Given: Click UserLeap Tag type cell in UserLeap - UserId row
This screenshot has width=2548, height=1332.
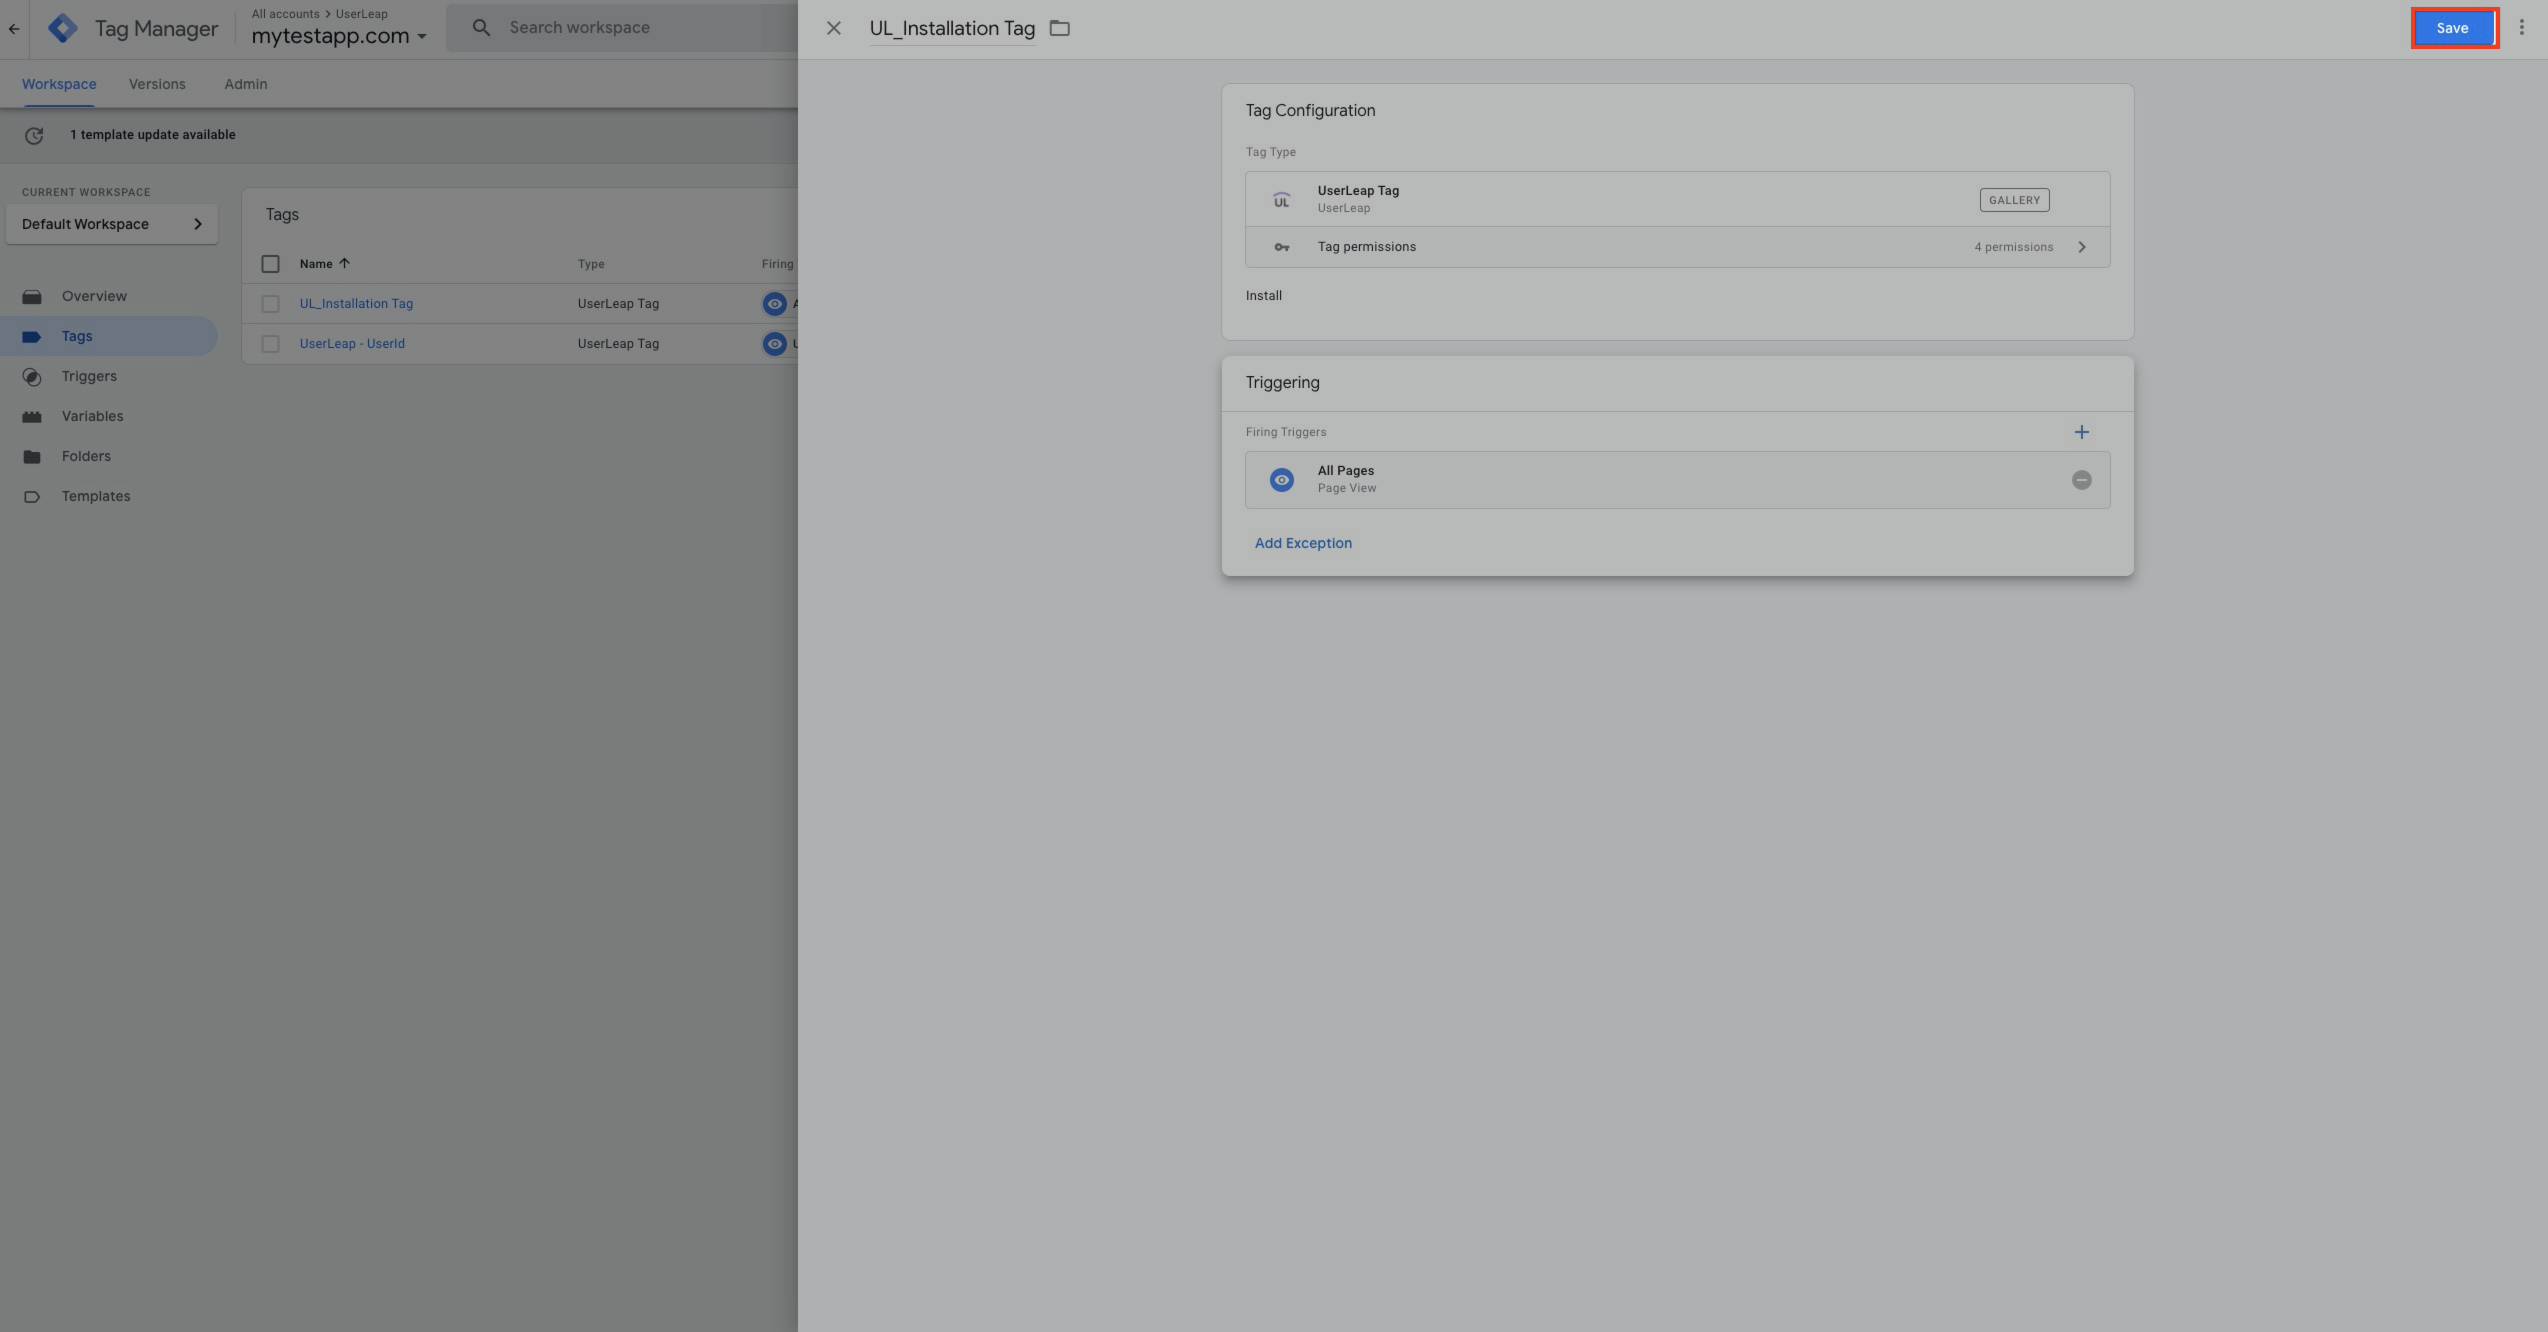Looking at the screenshot, I should click(x=618, y=344).
